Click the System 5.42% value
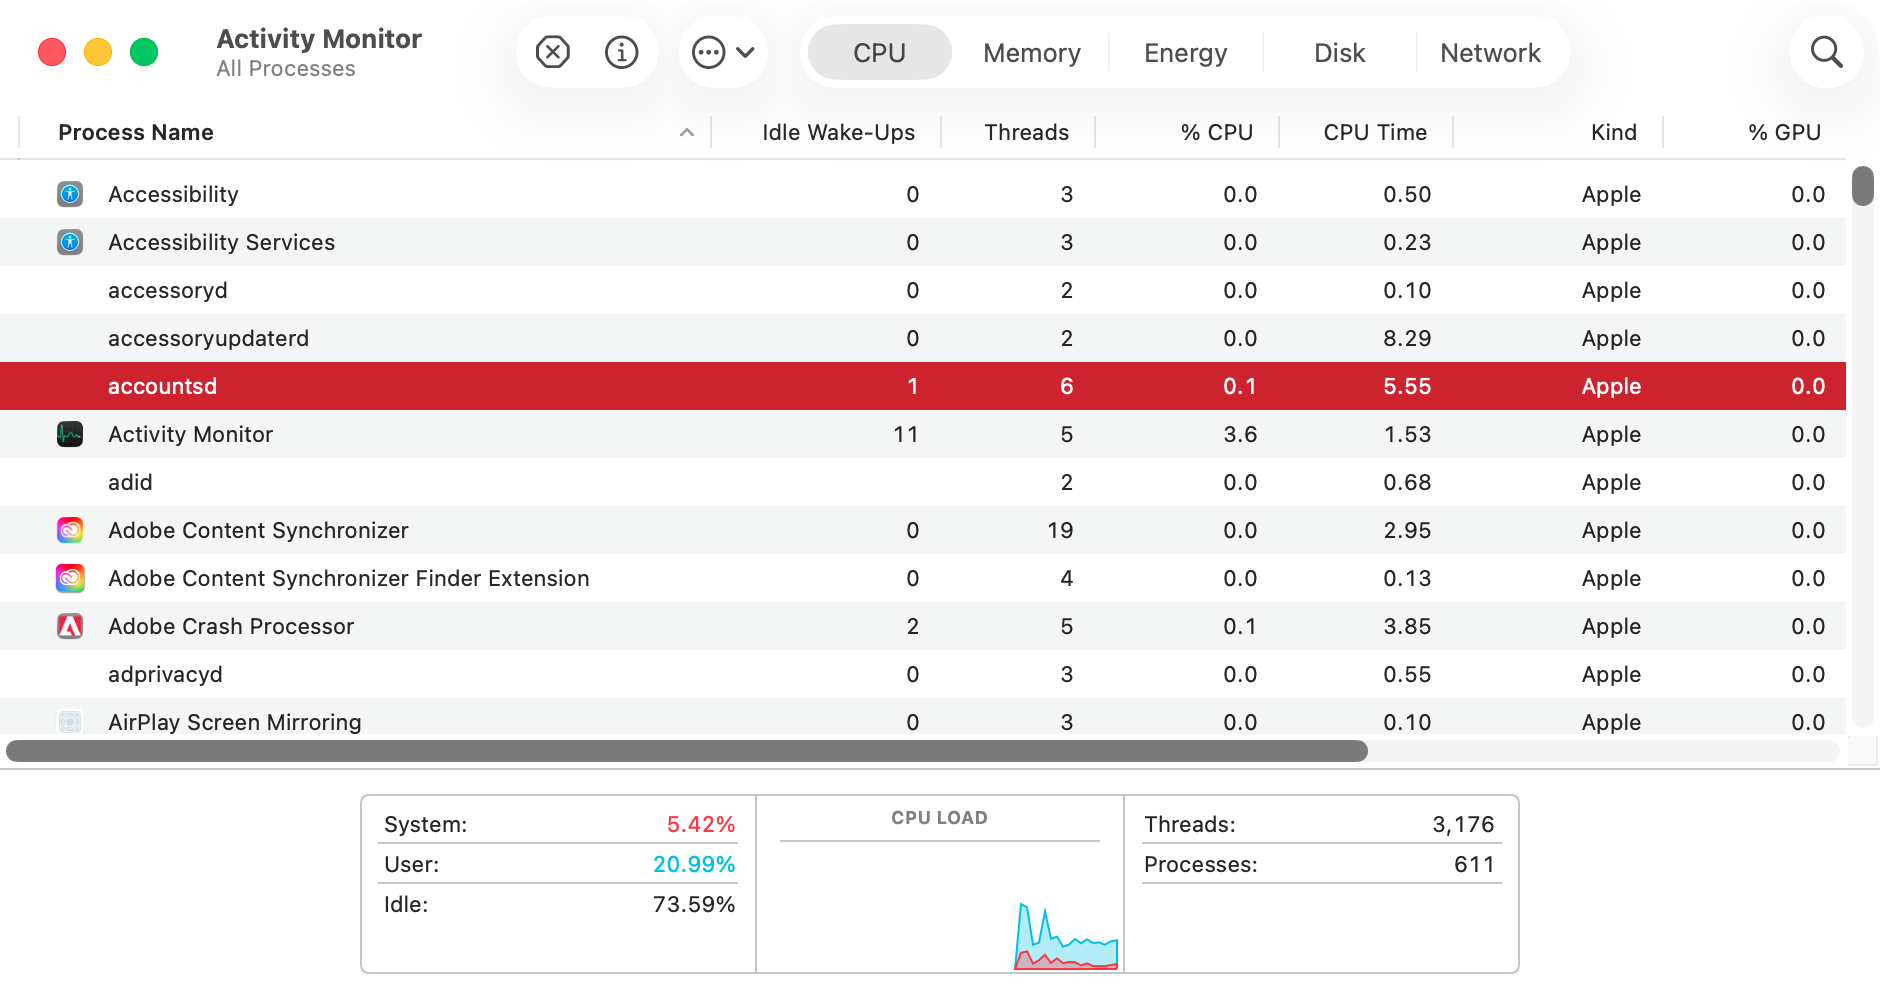Image resolution: width=1880 pixels, height=1002 pixels. pyautogui.click(x=700, y=824)
